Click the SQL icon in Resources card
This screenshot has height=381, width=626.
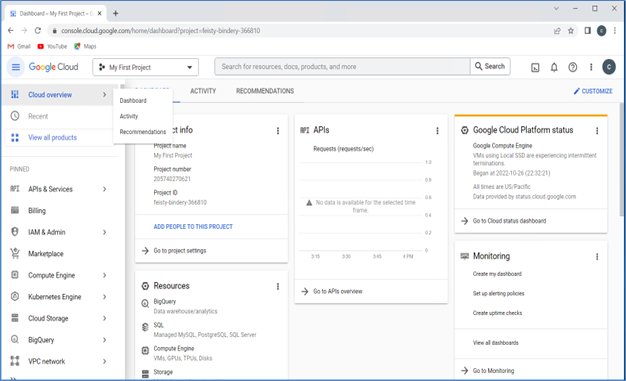tap(145, 327)
